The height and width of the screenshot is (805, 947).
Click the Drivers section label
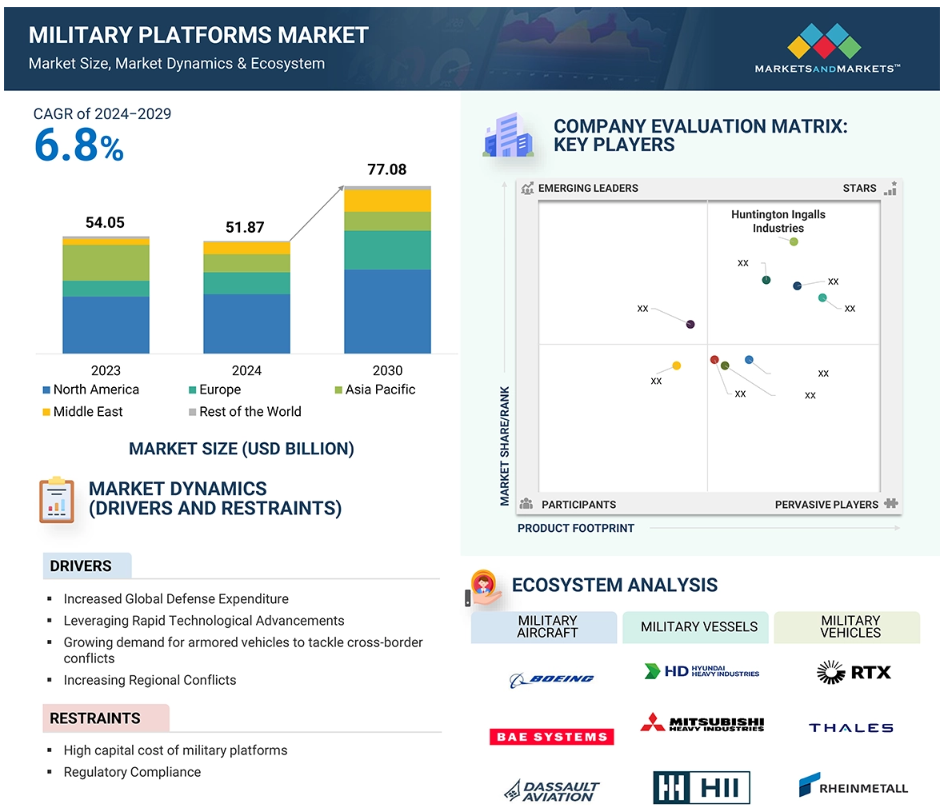pyautogui.click(x=87, y=566)
